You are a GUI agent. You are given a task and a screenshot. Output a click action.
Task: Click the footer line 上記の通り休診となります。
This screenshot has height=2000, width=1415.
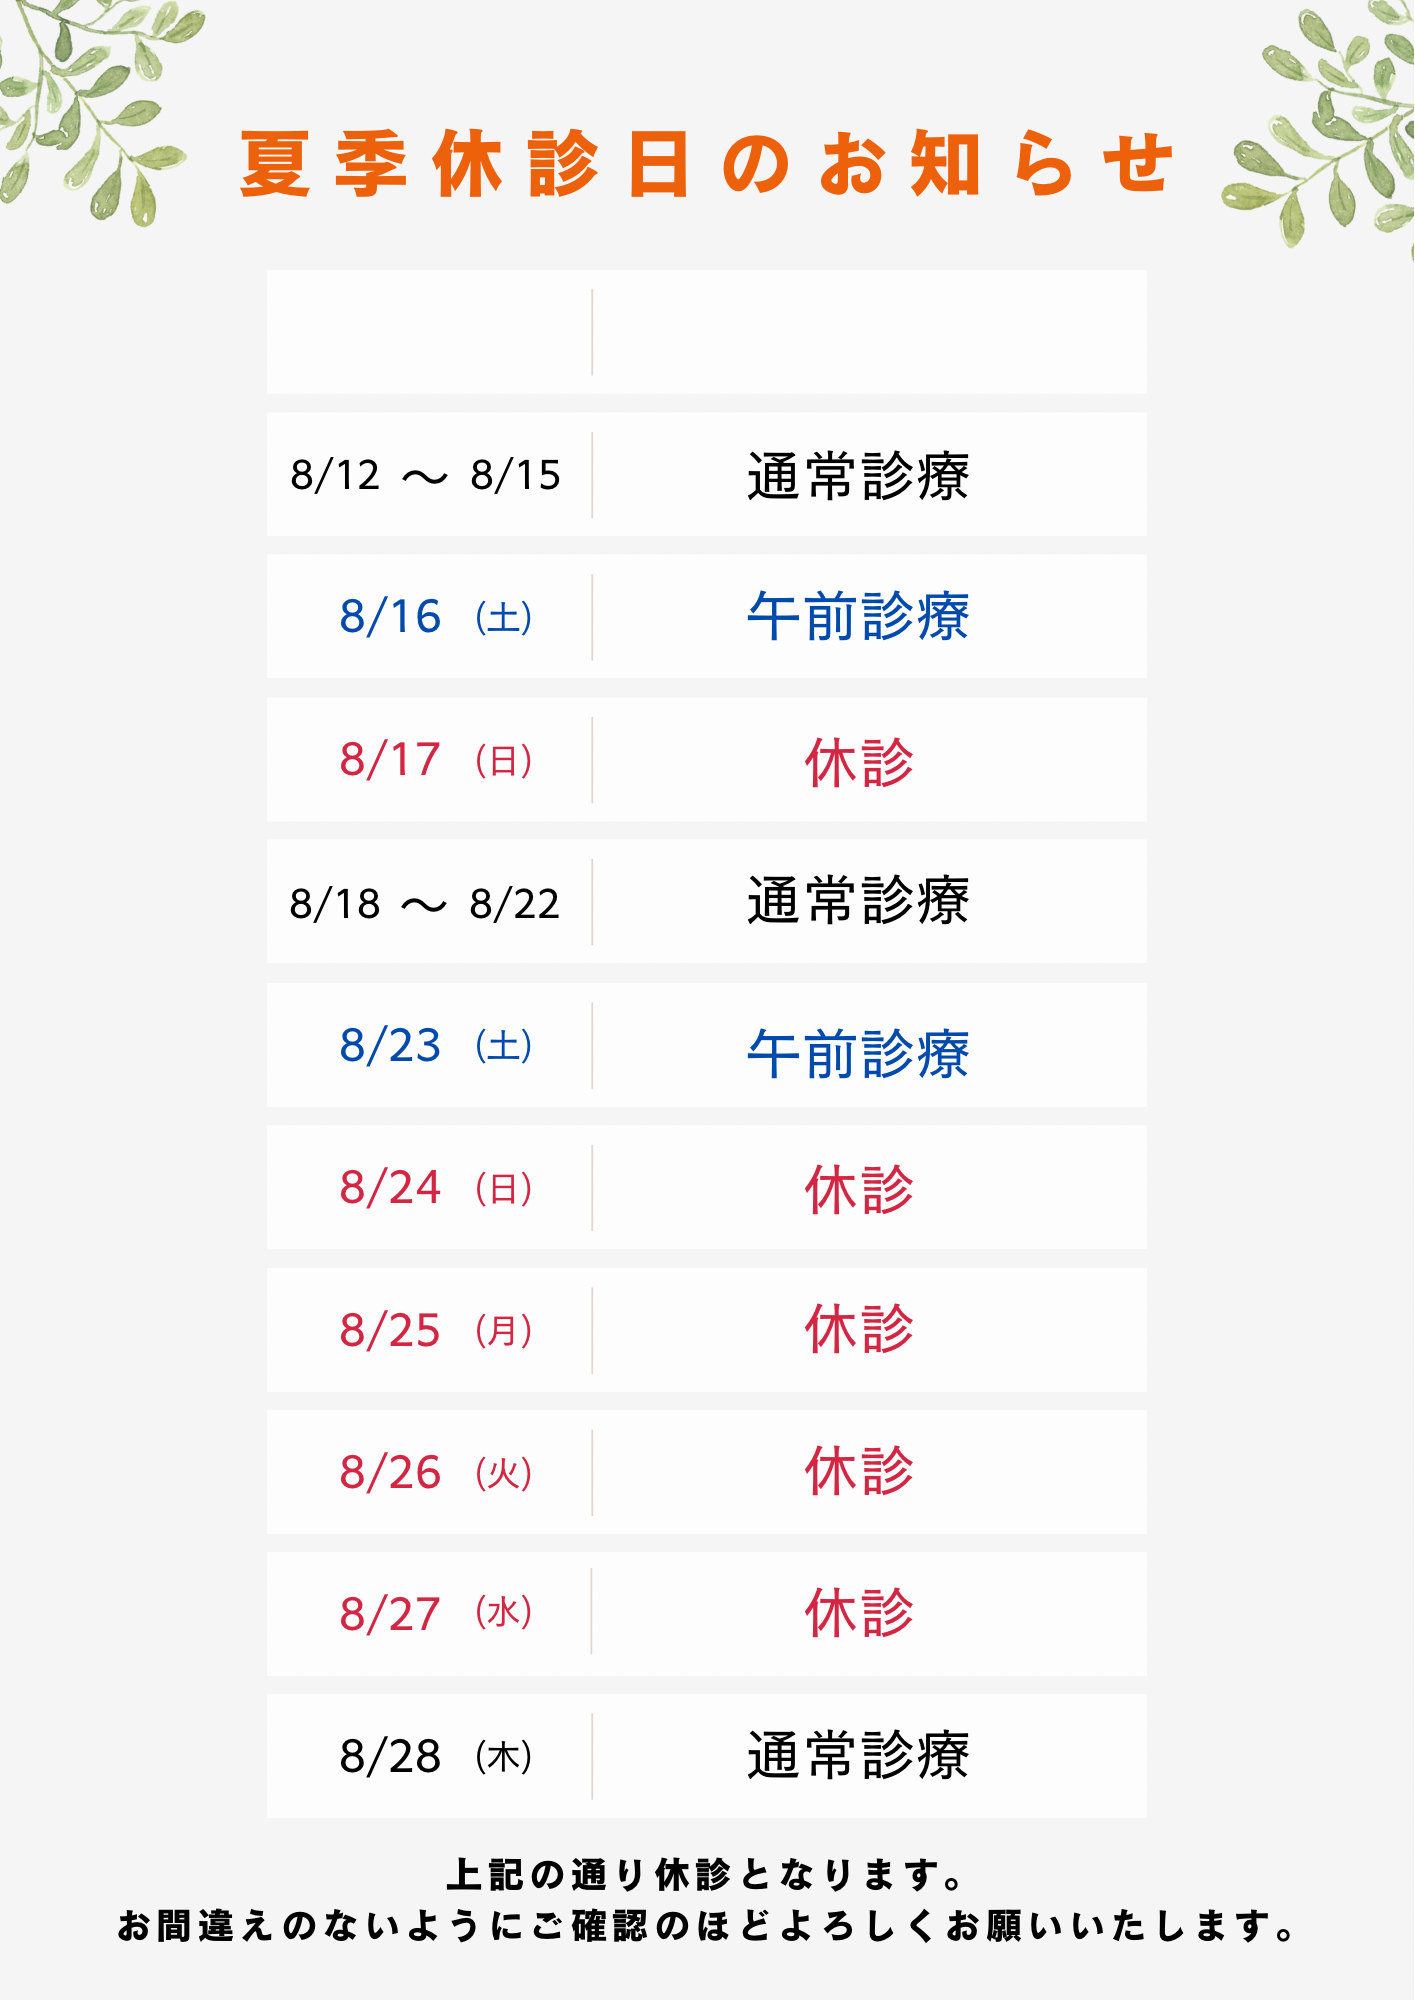coord(705,1874)
